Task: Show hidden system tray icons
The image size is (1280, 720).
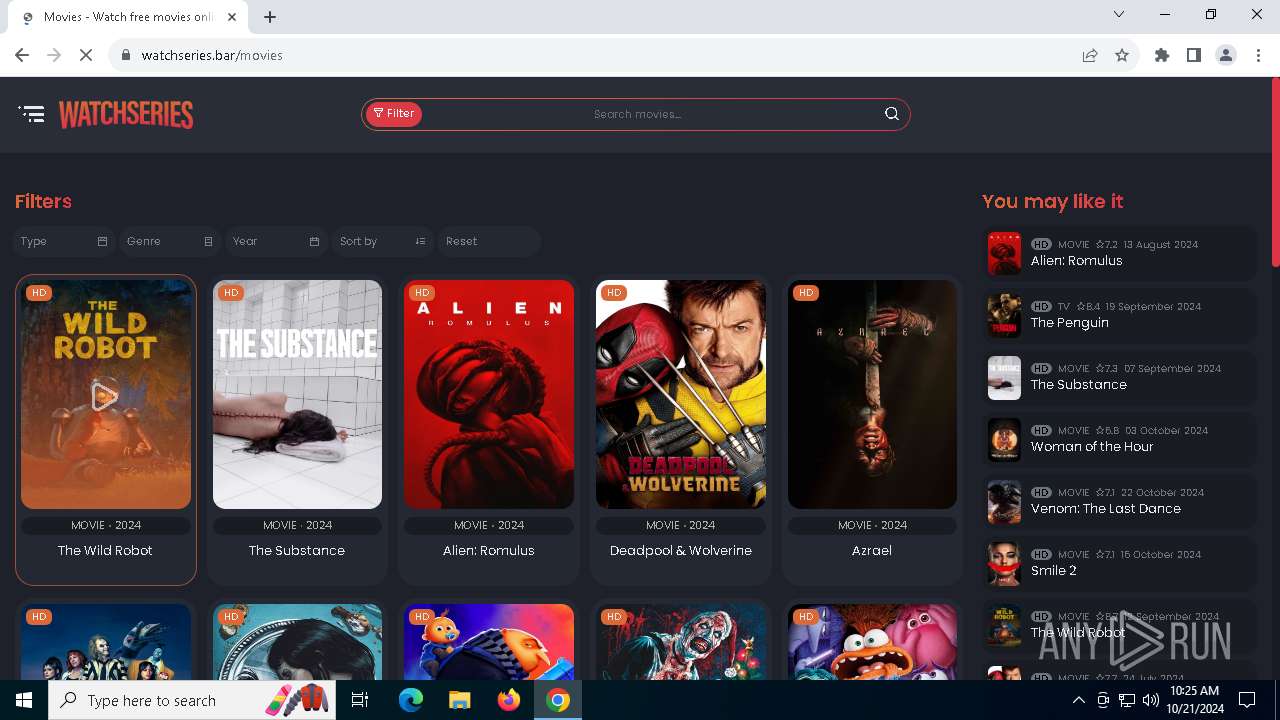Action: (x=1078, y=700)
